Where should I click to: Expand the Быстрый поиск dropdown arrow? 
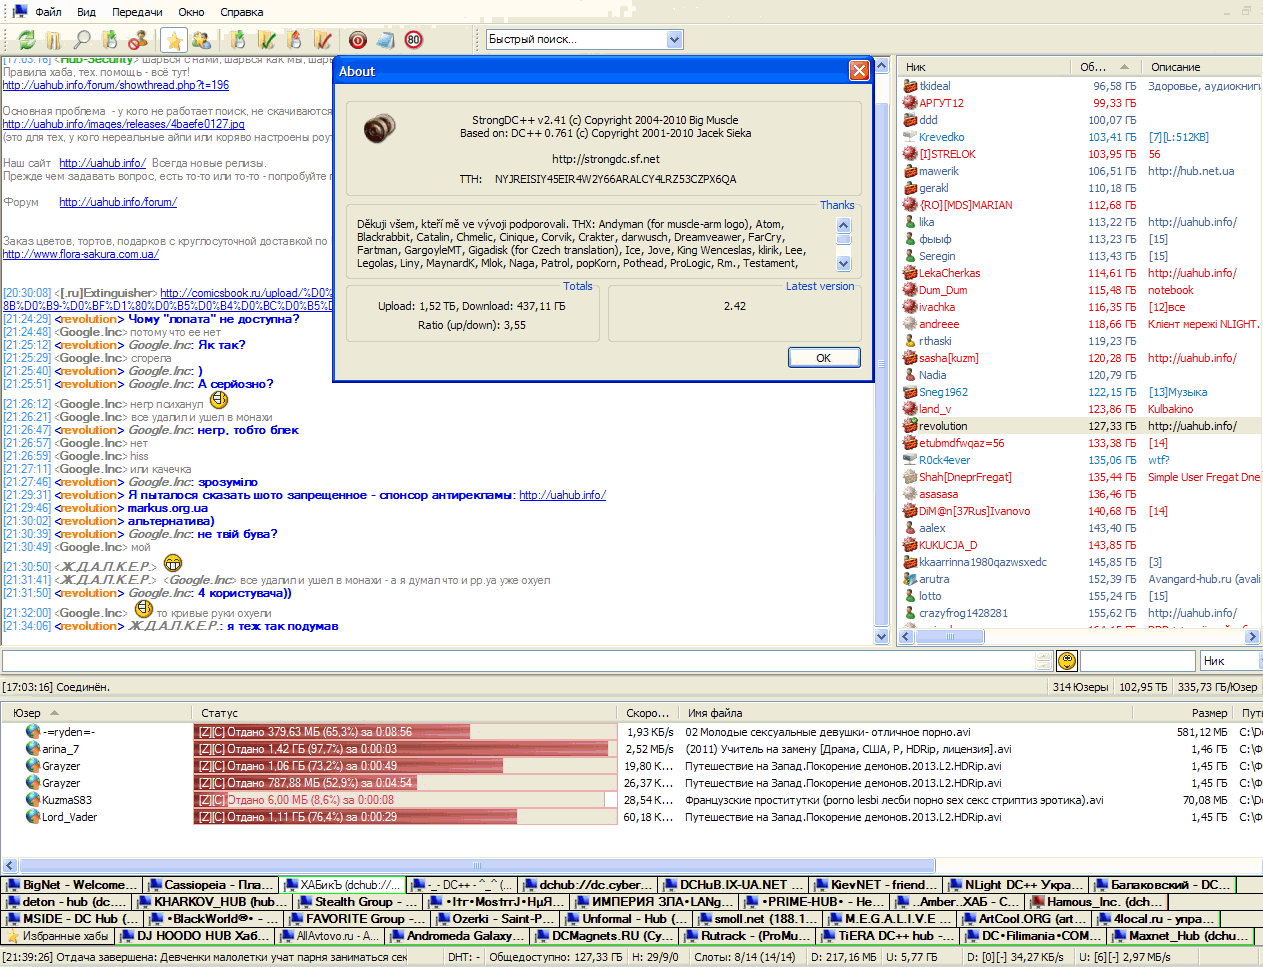tap(674, 40)
